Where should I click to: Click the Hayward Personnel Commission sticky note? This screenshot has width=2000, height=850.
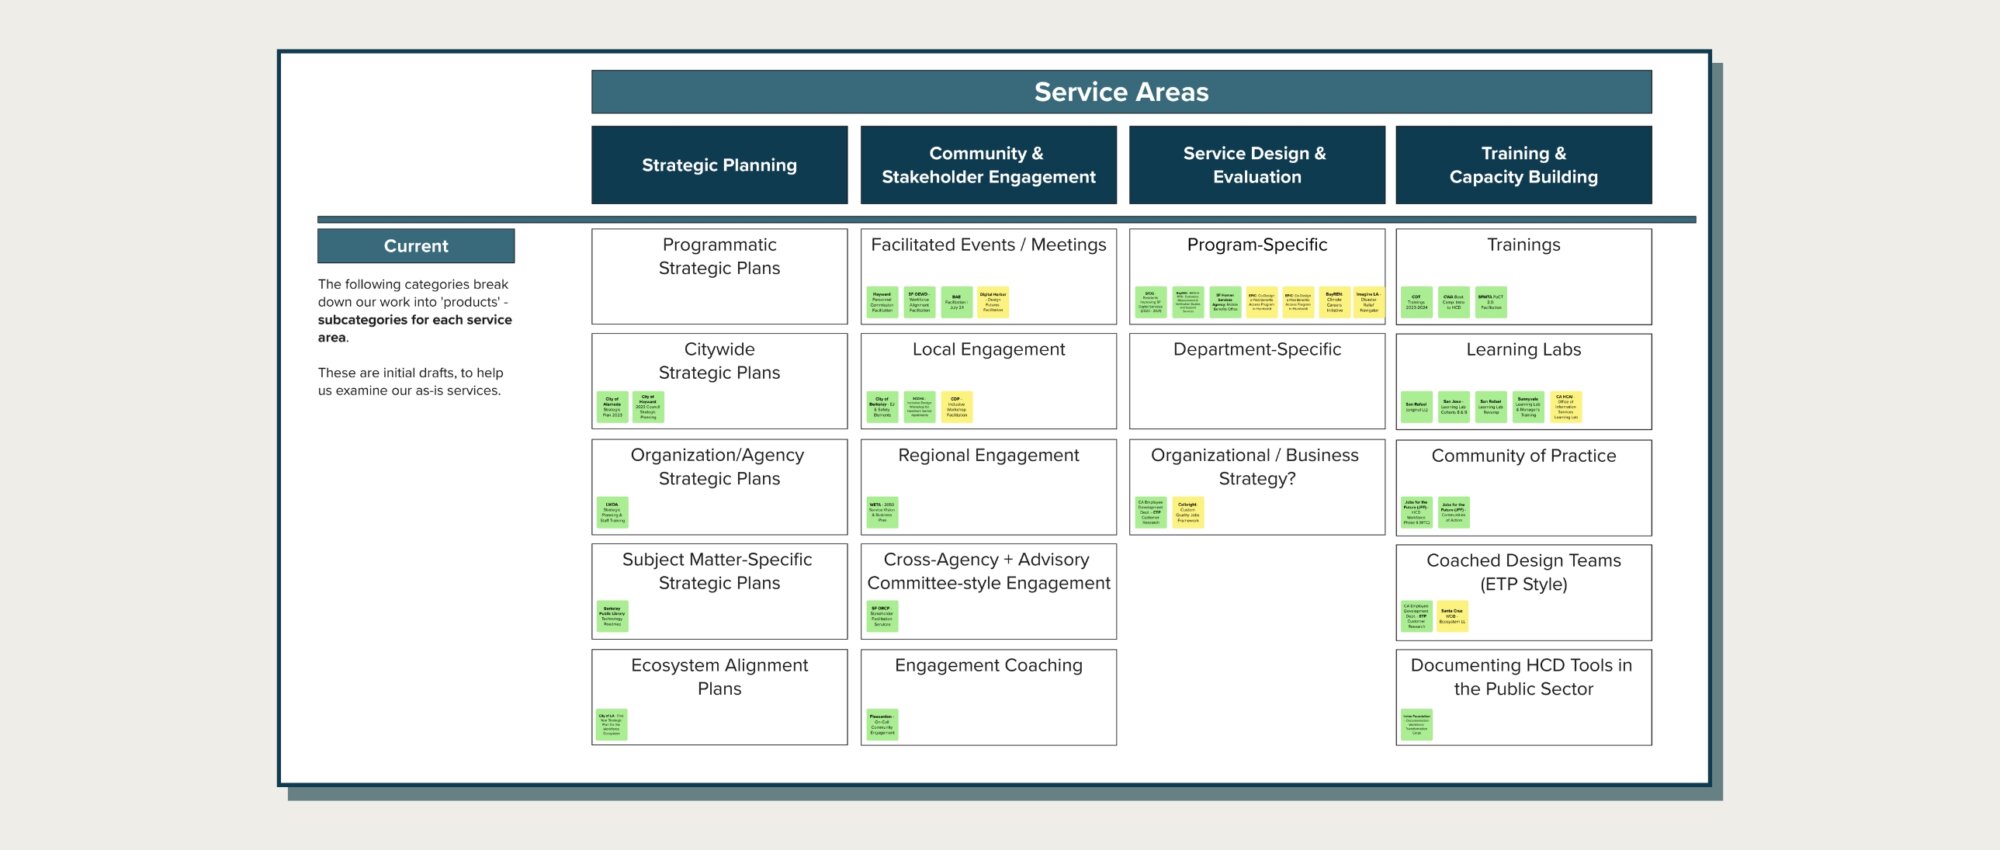coord(882,302)
